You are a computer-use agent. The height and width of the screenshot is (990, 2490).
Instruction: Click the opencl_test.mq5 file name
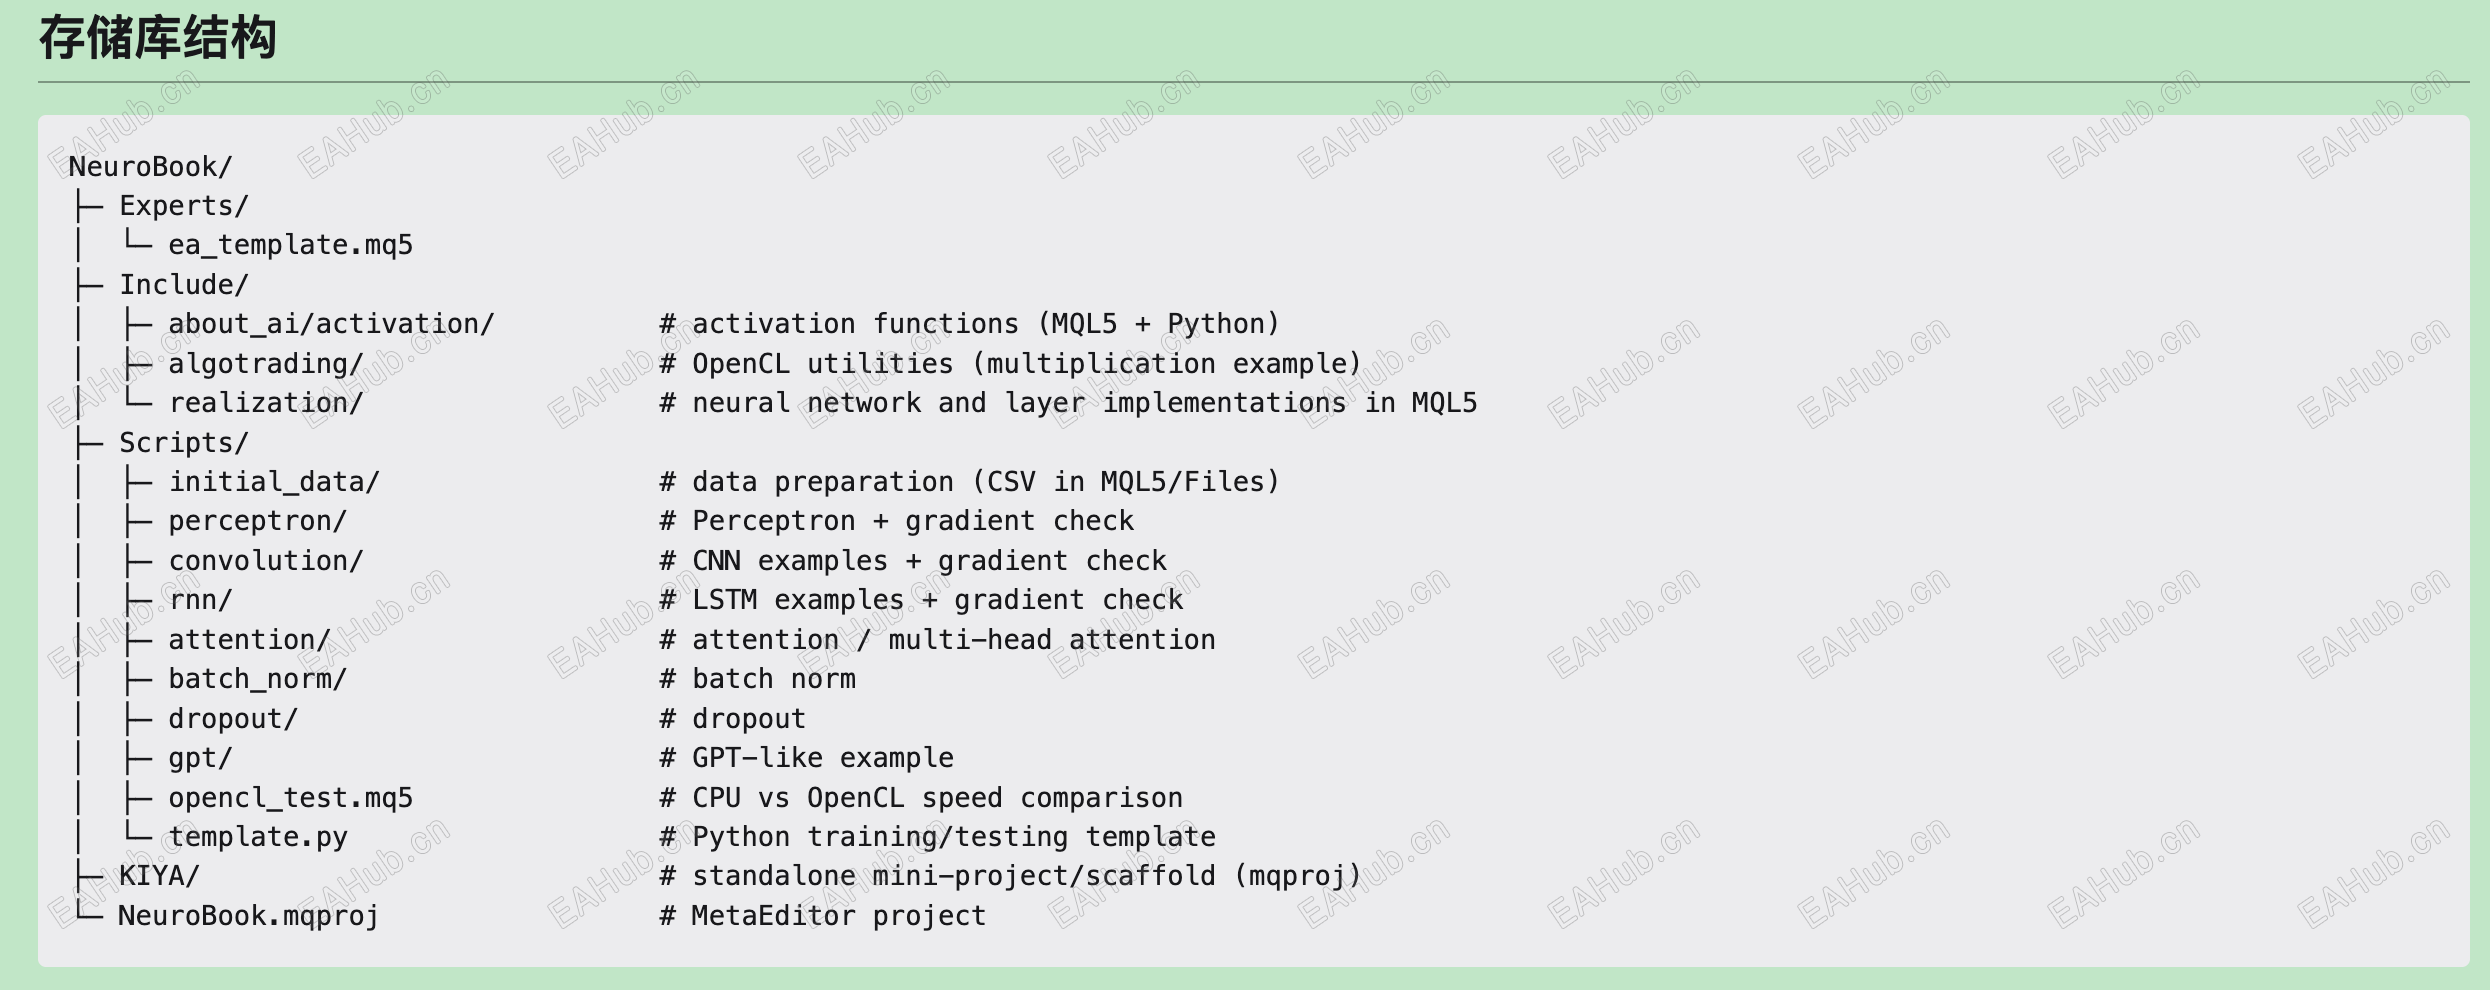click(290, 798)
